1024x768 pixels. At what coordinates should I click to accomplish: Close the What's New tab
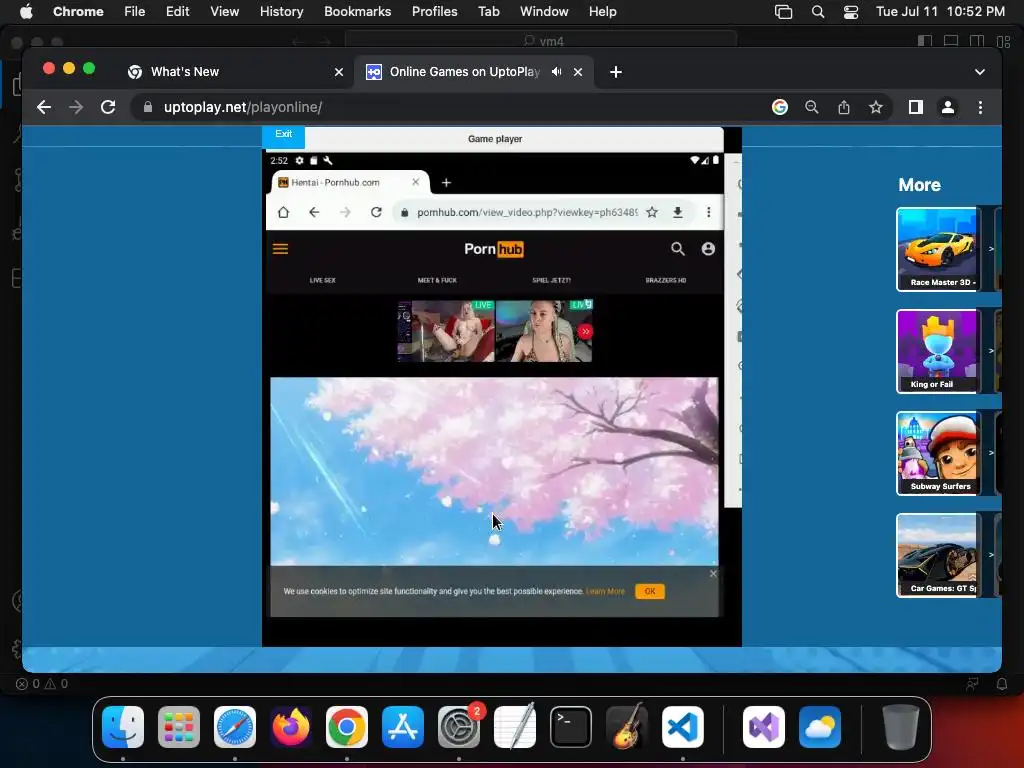click(x=339, y=72)
